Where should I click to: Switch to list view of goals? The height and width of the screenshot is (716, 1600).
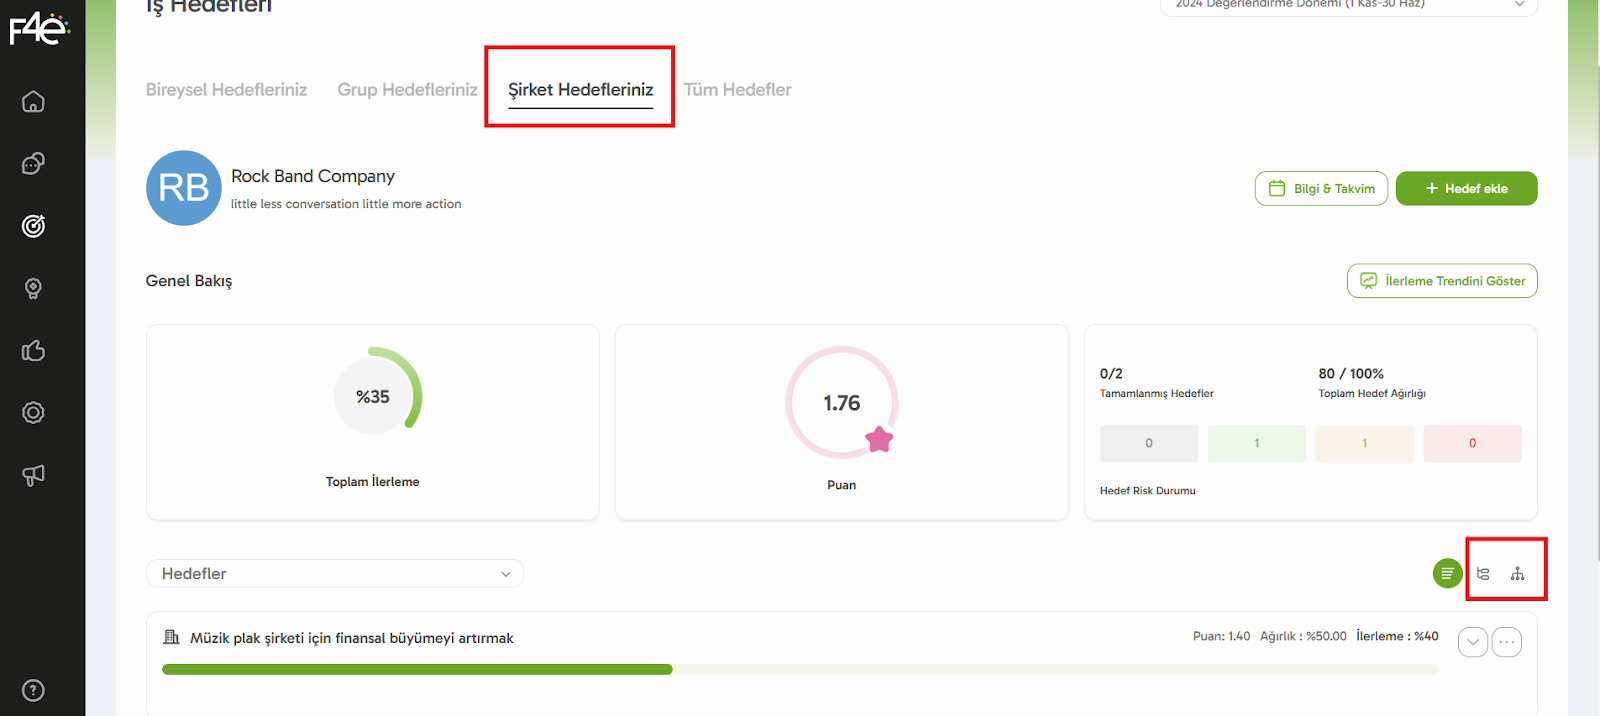coord(1447,573)
